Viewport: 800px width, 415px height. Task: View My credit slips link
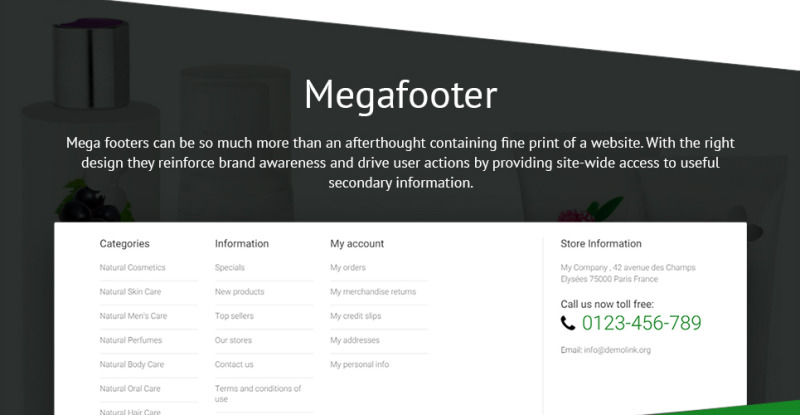(x=356, y=316)
